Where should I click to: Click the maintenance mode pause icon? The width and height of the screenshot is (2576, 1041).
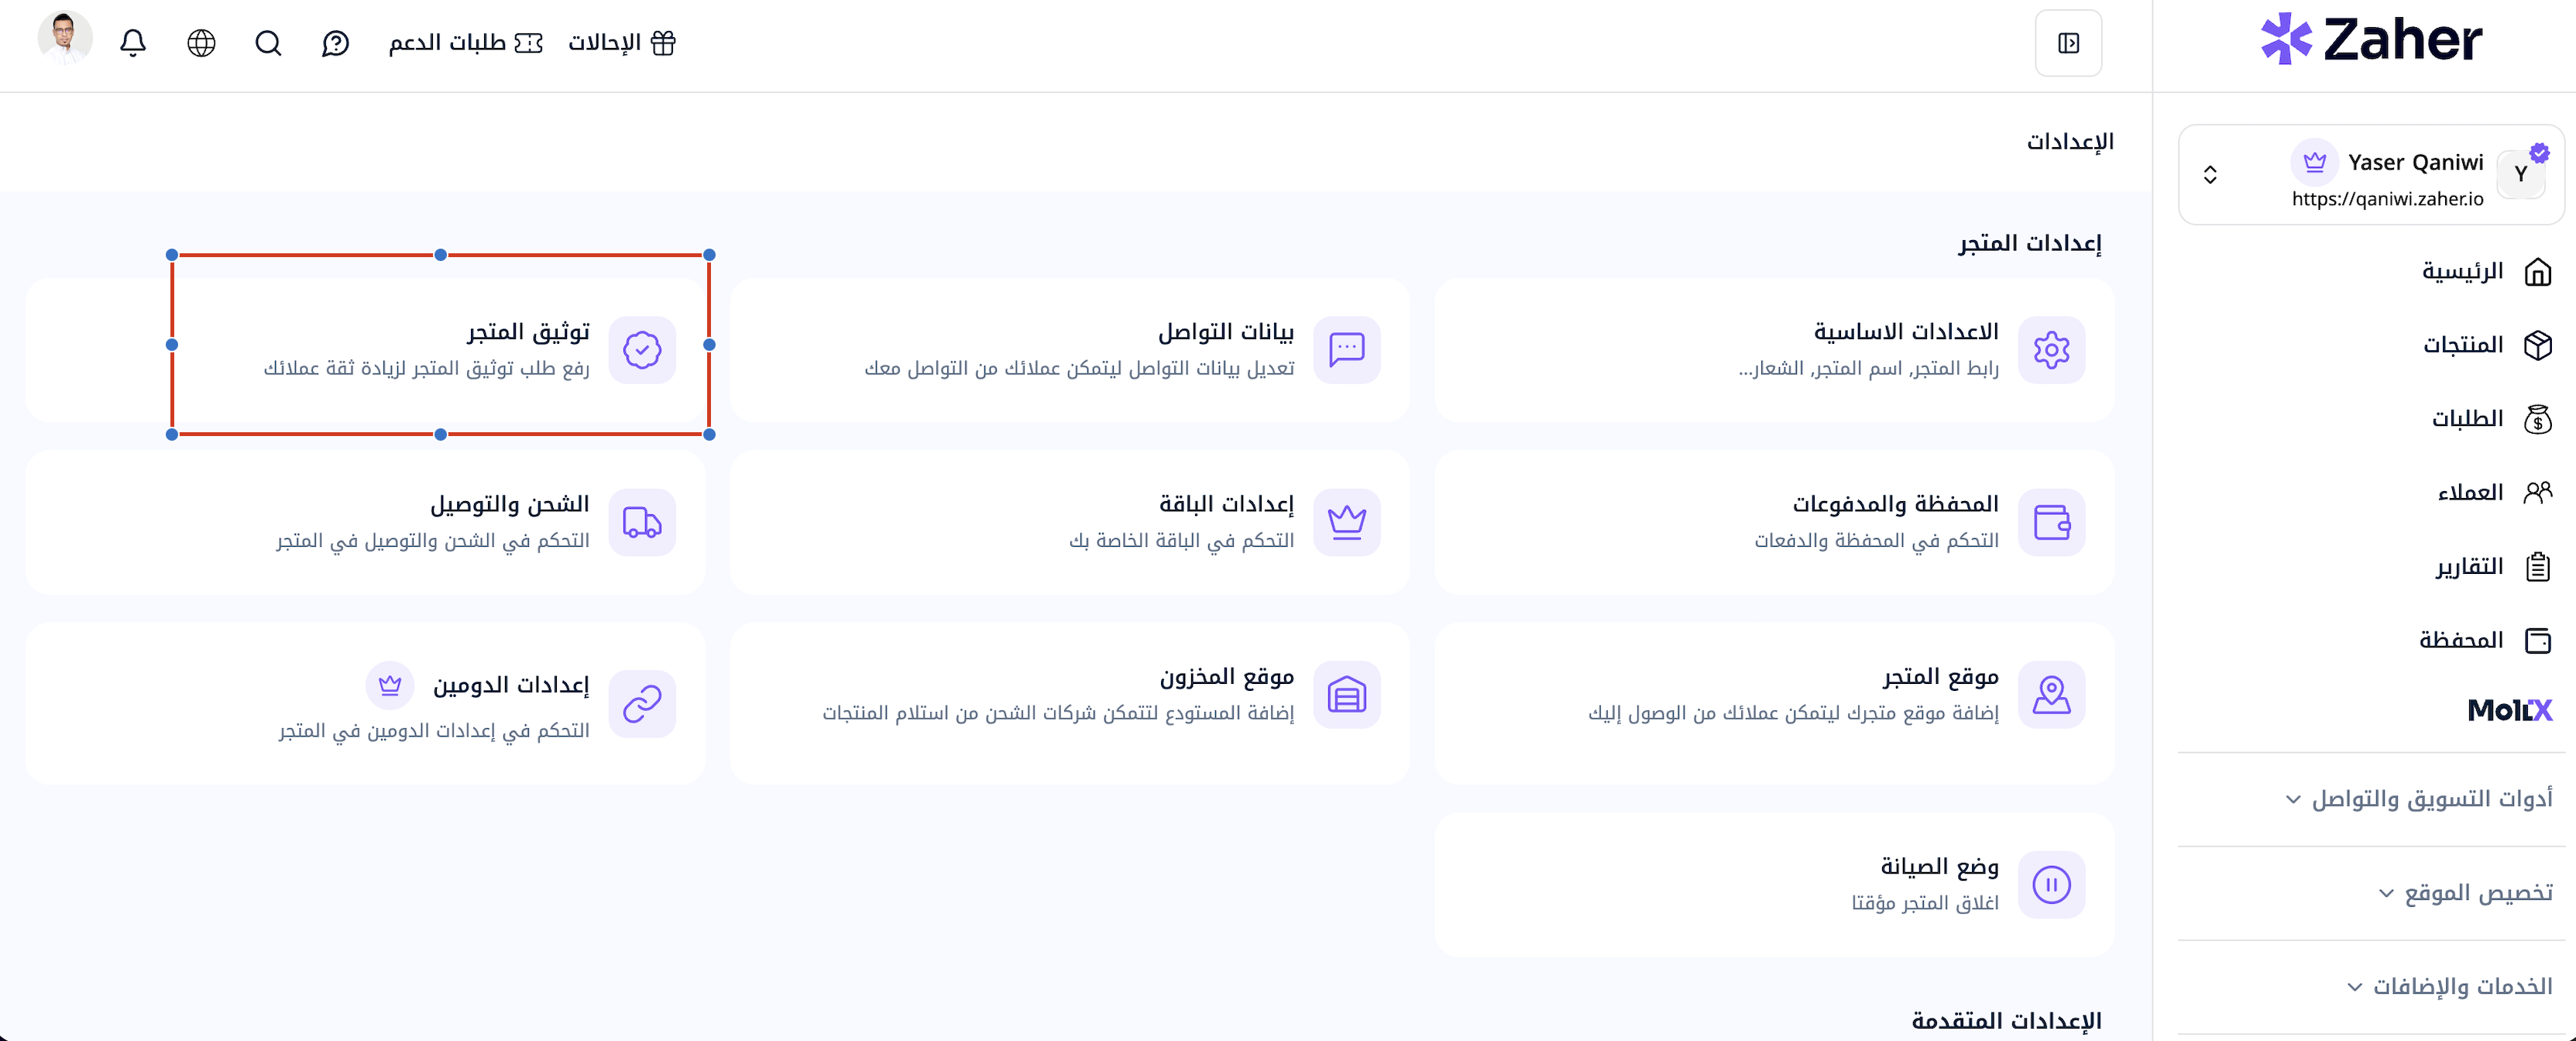[x=2051, y=884]
